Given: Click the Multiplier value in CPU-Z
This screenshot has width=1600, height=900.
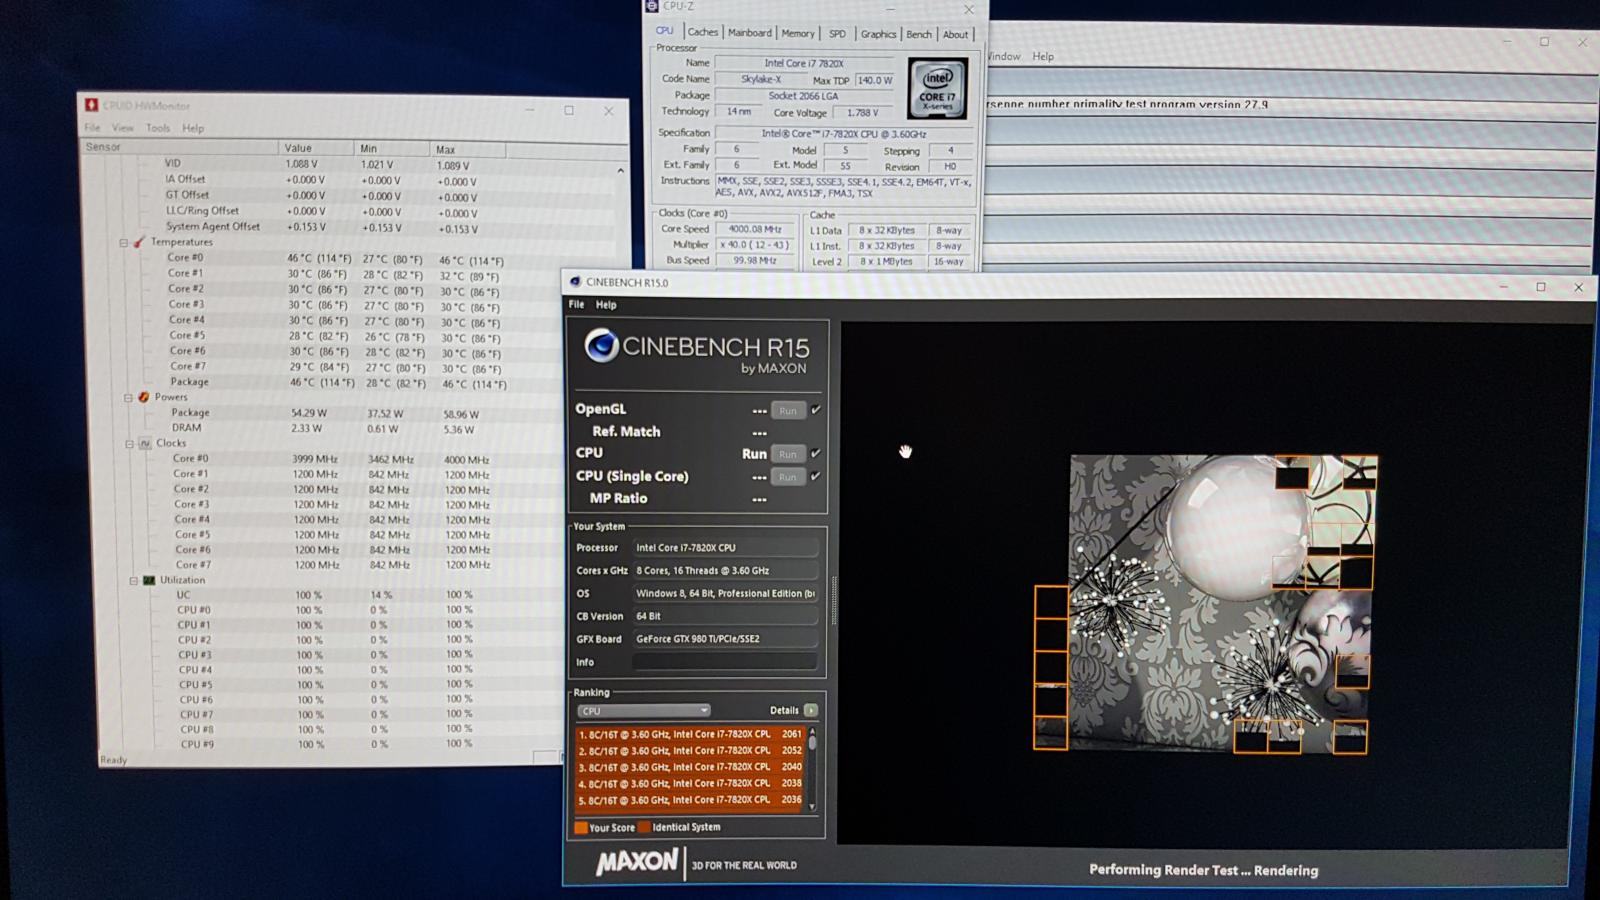Looking at the screenshot, I should click(x=755, y=245).
